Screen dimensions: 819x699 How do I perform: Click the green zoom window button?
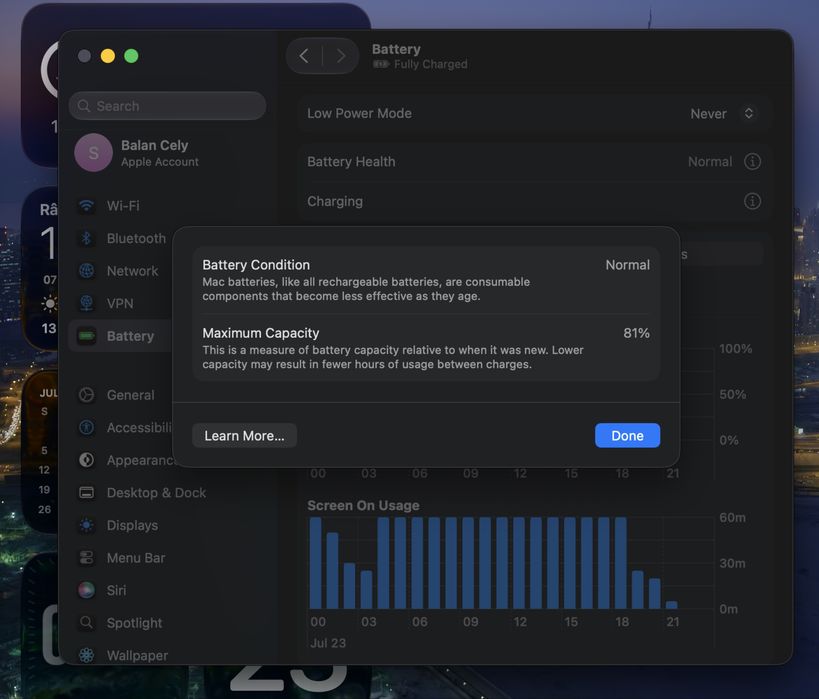coord(131,56)
